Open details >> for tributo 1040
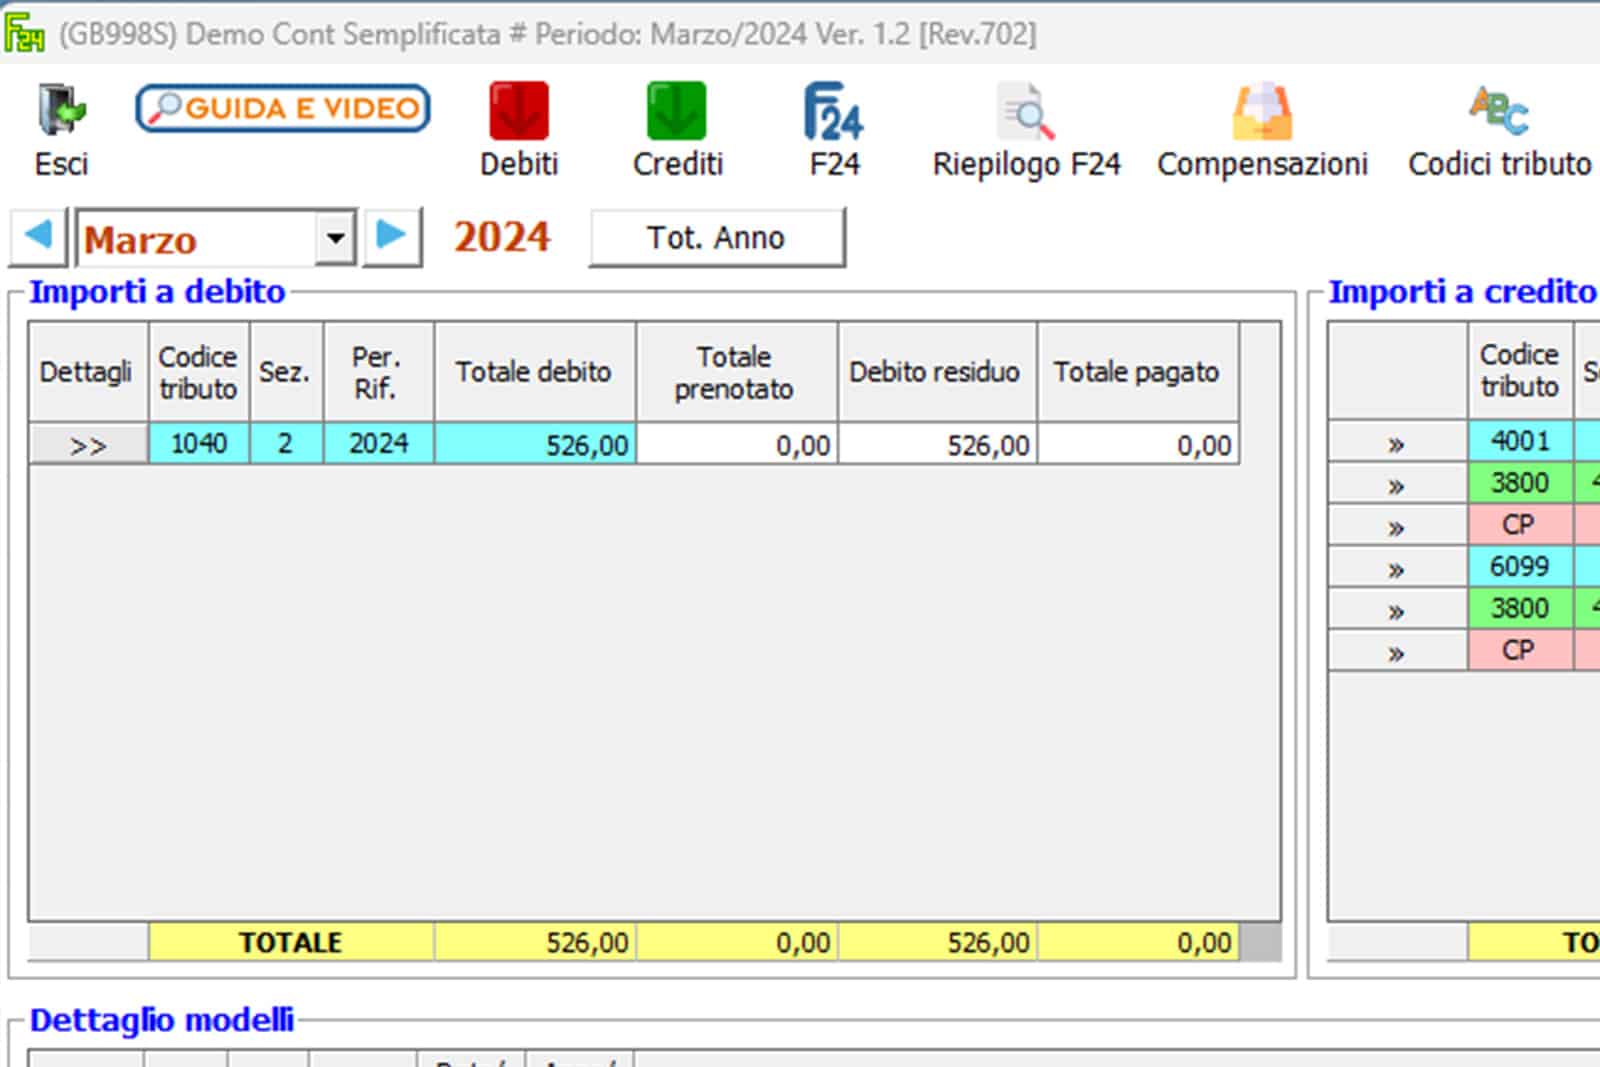This screenshot has width=1600, height=1067. tap(89, 445)
